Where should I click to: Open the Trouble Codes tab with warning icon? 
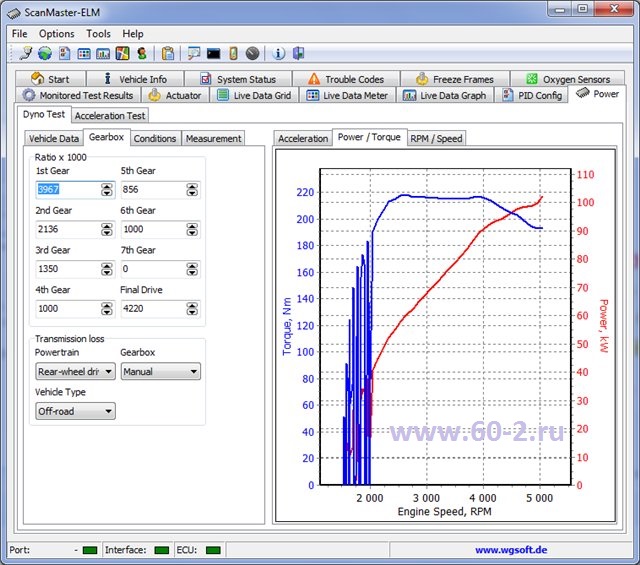point(345,79)
